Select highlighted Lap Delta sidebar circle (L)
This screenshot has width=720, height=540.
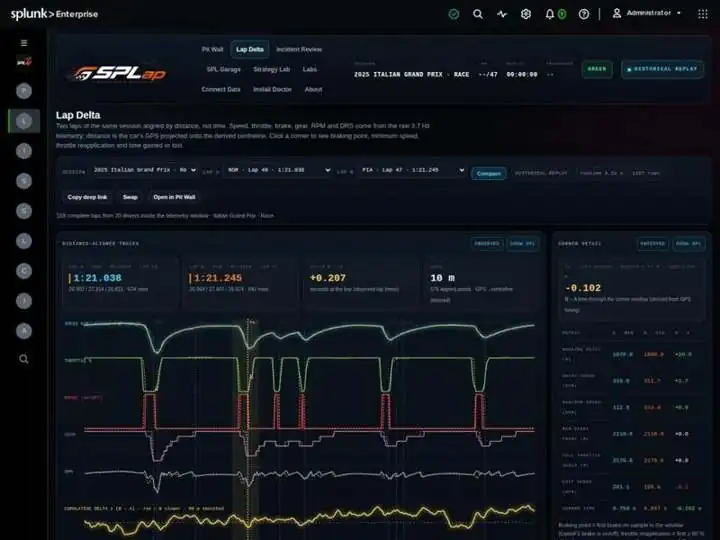(x=24, y=121)
